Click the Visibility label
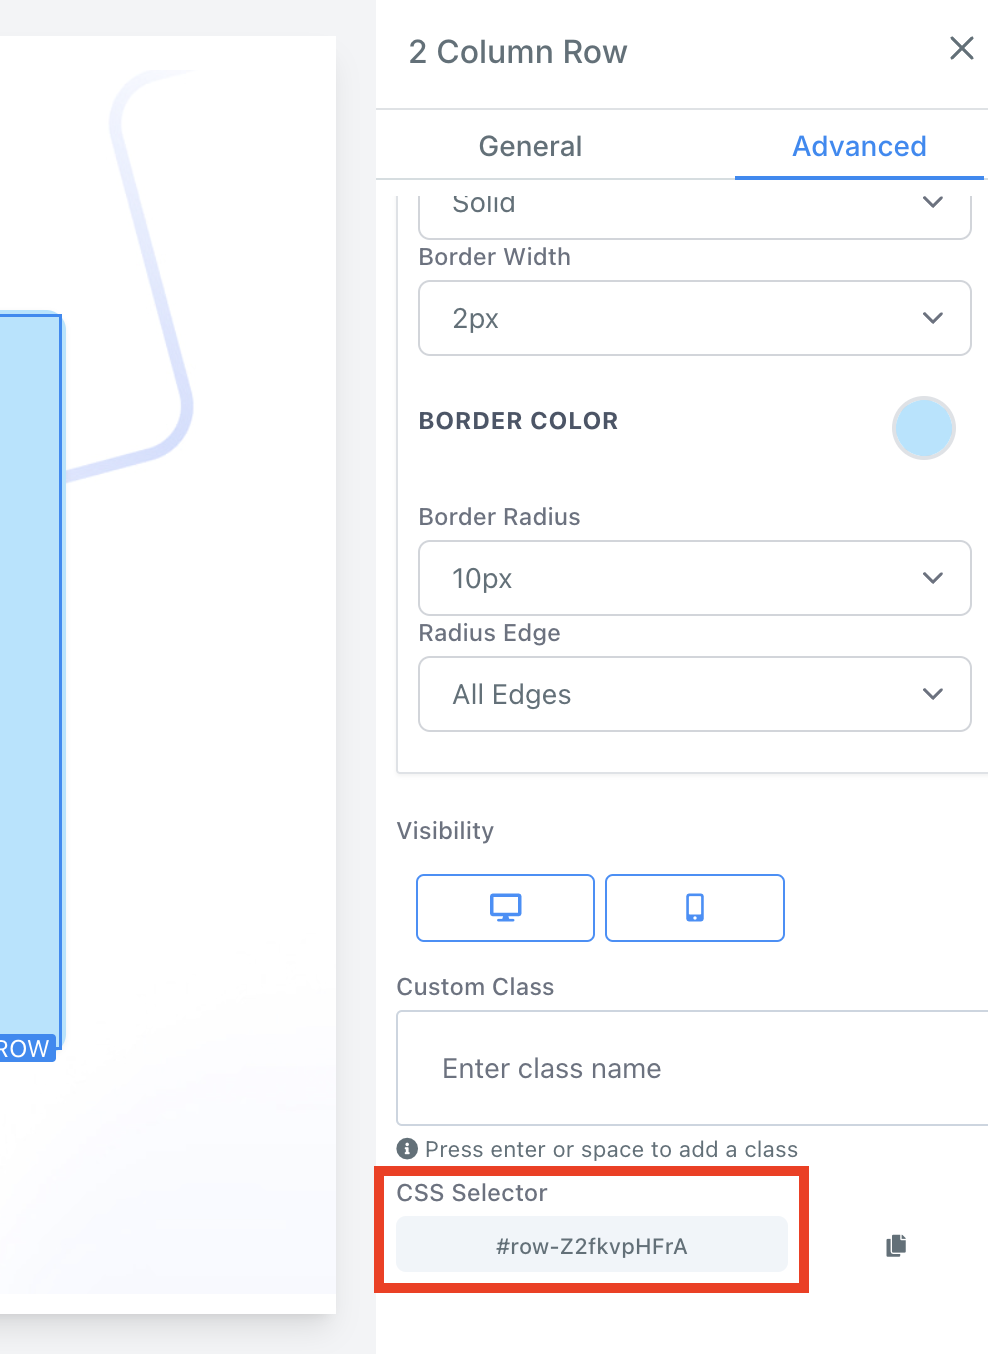988x1354 pixels. click(445, 831)
